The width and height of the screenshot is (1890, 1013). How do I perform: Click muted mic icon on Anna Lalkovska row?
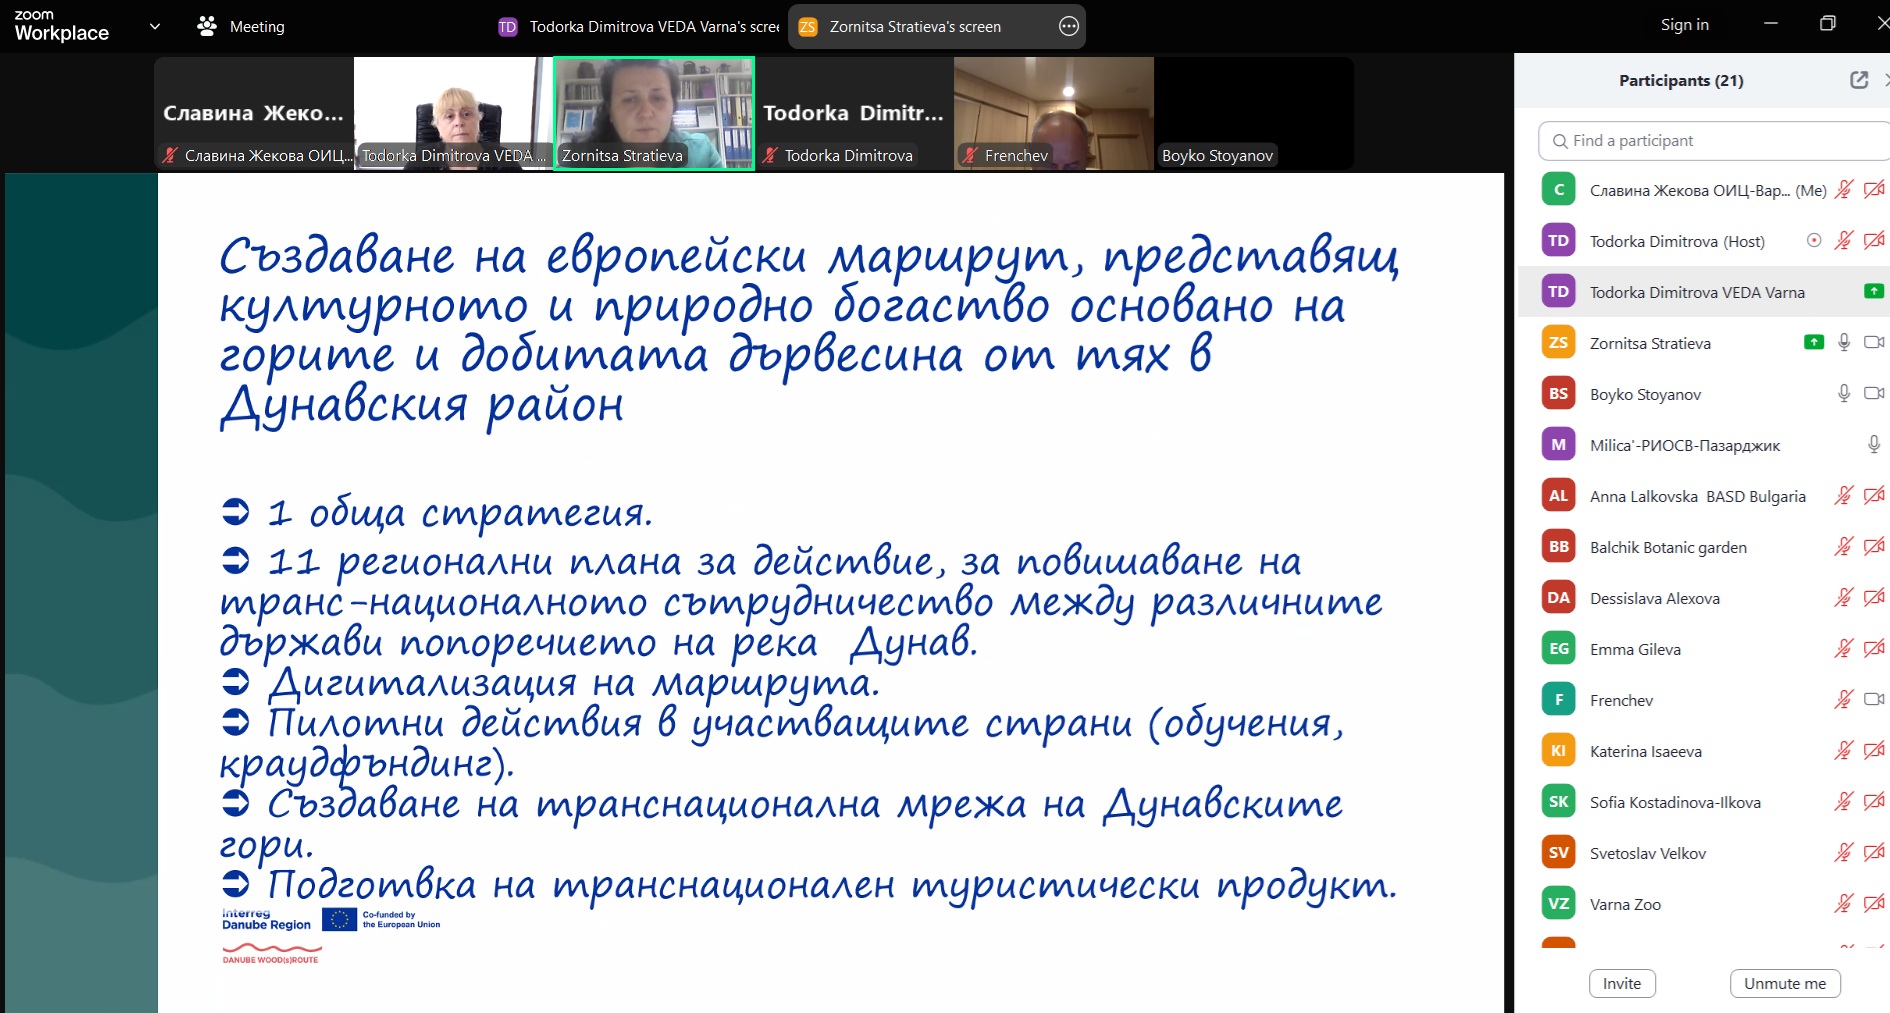click(1844, 496)
